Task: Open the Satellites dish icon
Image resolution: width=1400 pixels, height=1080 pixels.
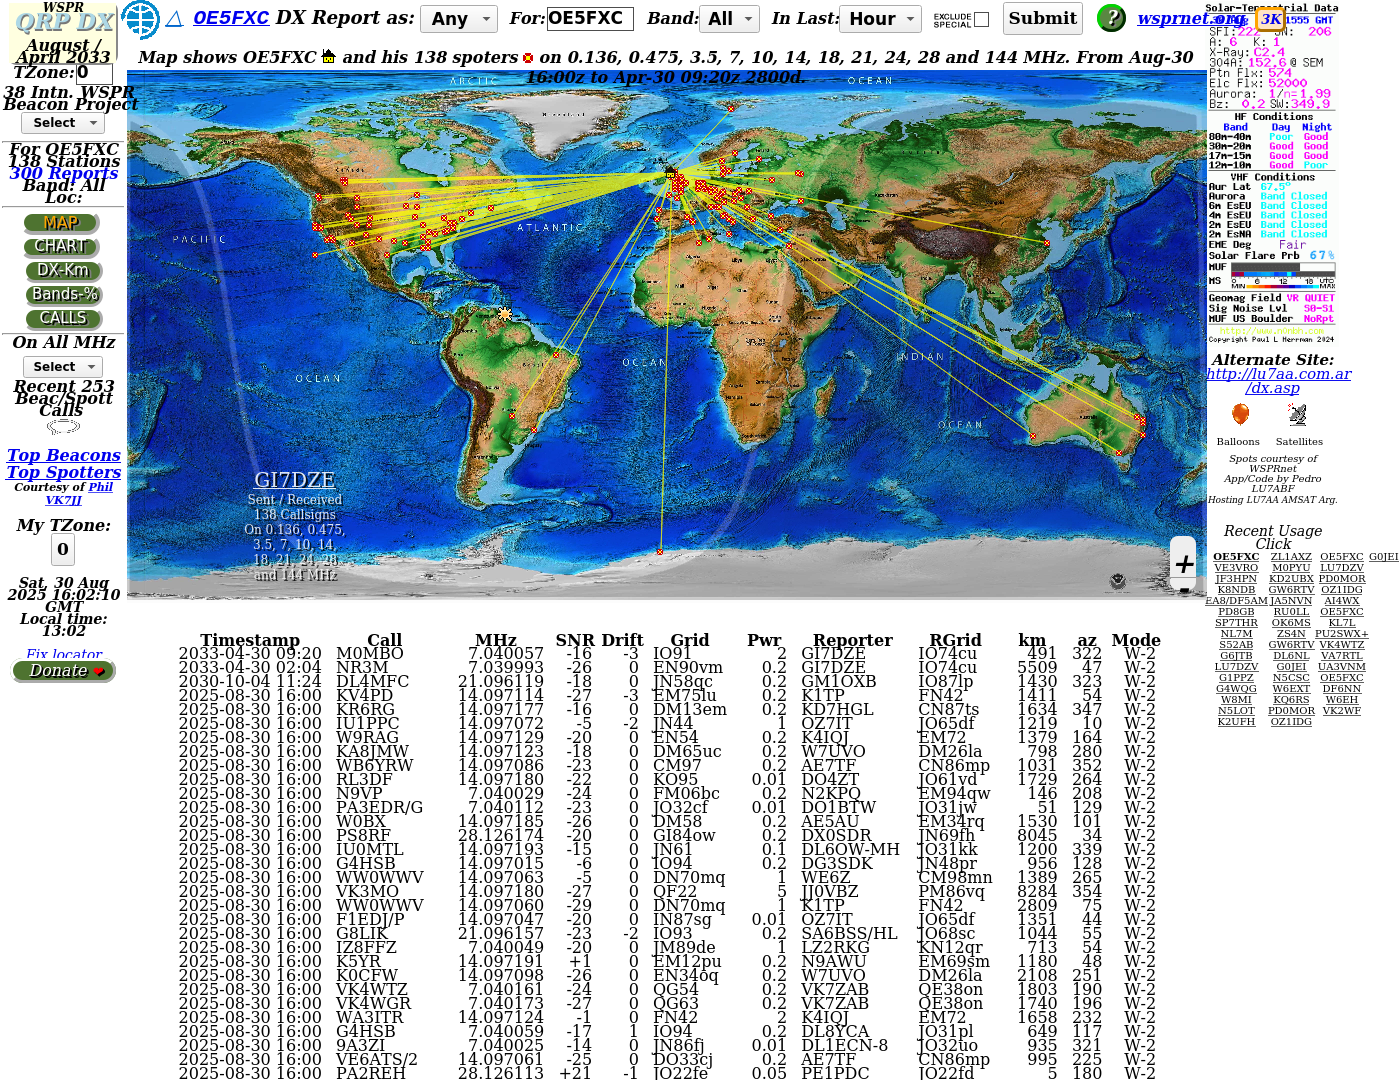Action: point(1297,415)
